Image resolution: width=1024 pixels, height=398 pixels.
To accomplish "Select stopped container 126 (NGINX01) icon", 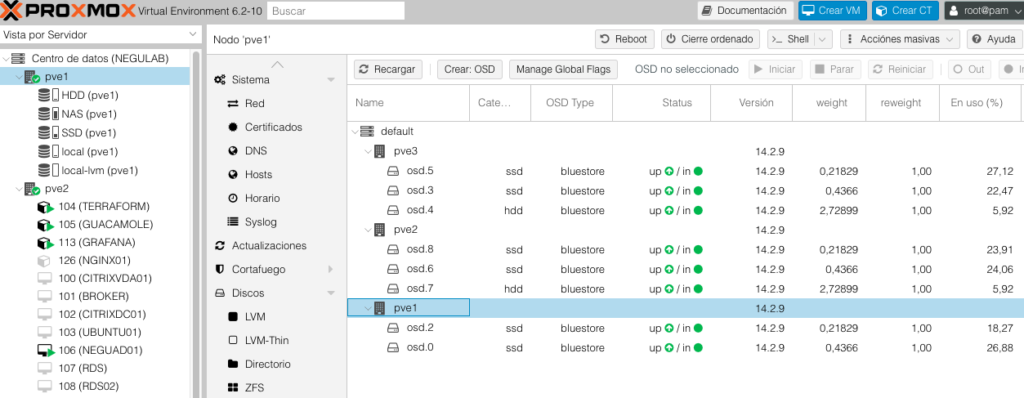I will click(x=44, y=261).
